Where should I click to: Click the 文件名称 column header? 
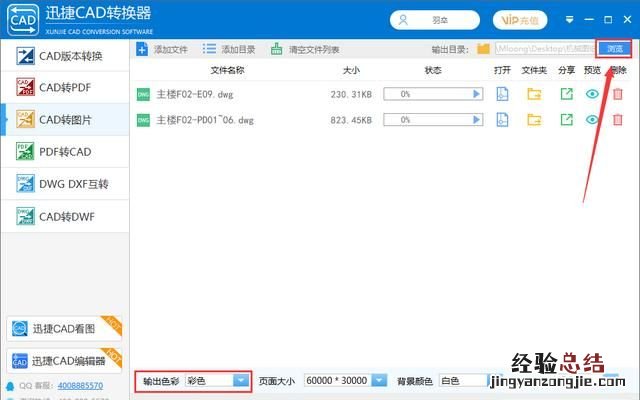click(x=227, y=70)
